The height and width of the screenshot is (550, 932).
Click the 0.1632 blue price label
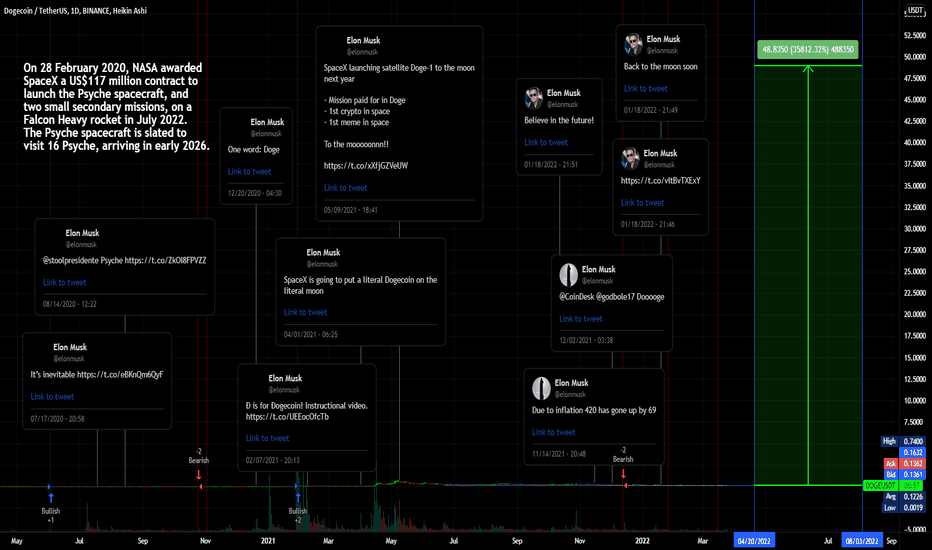(x=913, y=452)
